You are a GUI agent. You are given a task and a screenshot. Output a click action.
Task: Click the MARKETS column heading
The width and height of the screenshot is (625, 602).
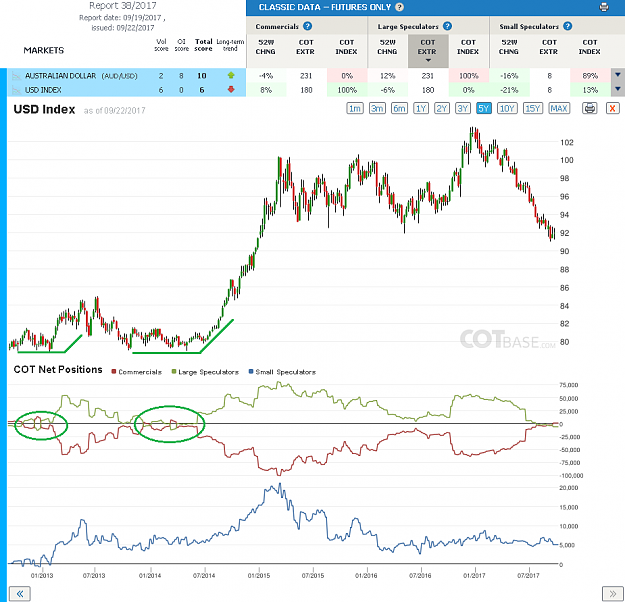point(43,50)
